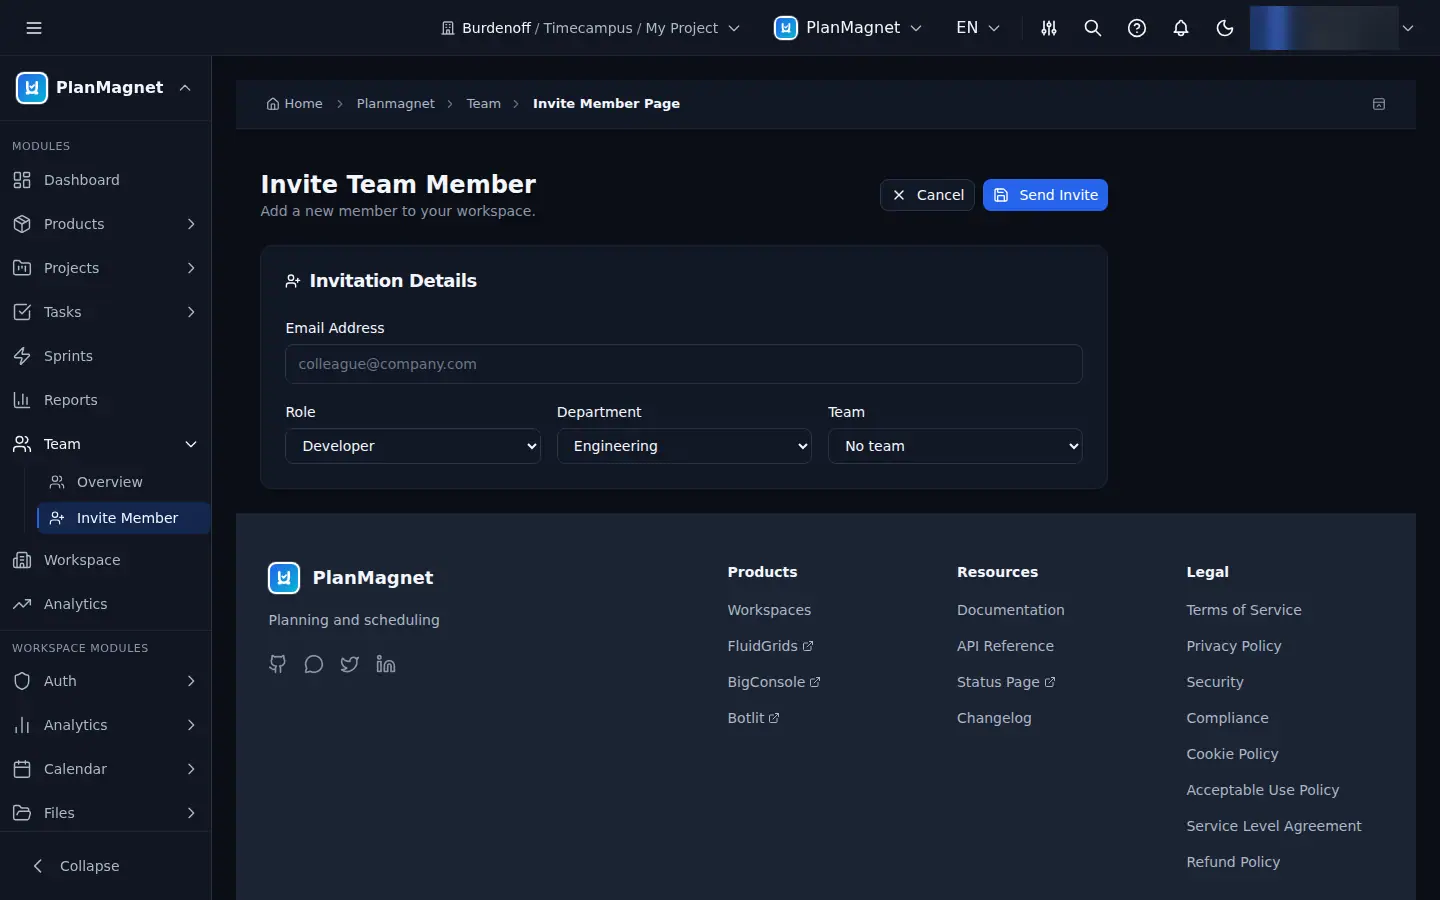Click the Files folder icon in sidebar

[x=22, y=813]
